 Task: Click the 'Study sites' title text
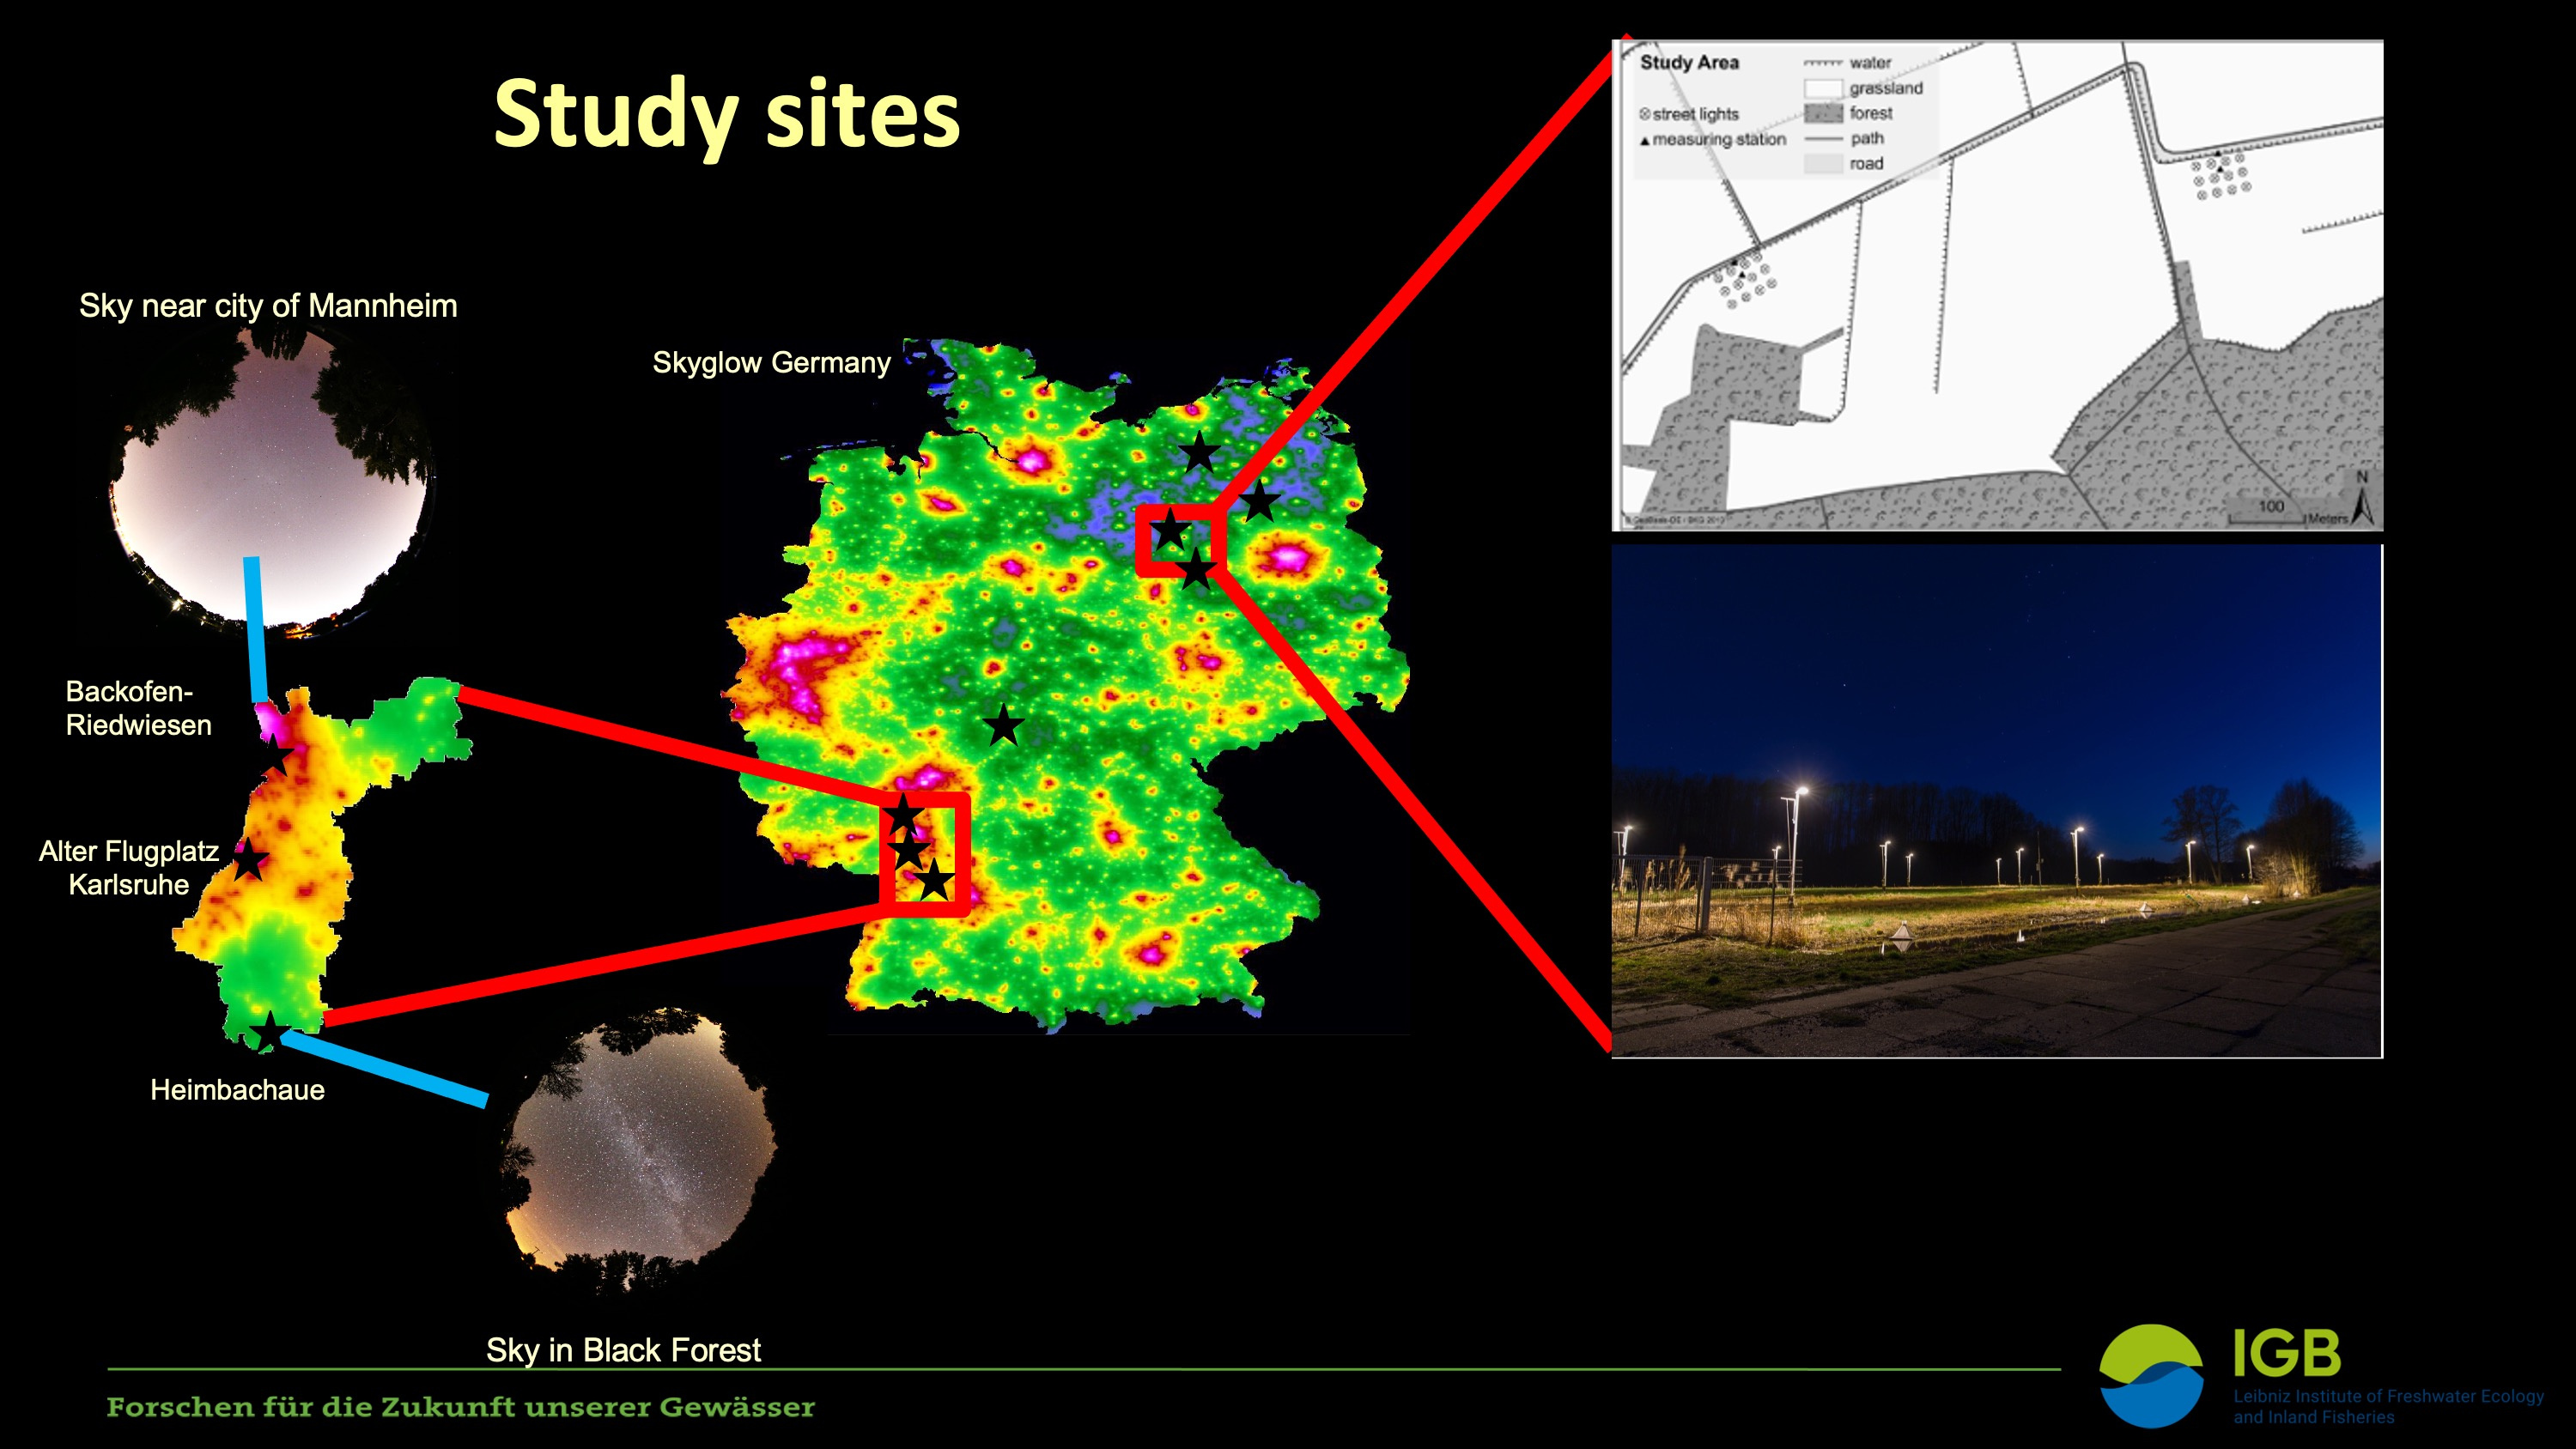pos(727,115)
